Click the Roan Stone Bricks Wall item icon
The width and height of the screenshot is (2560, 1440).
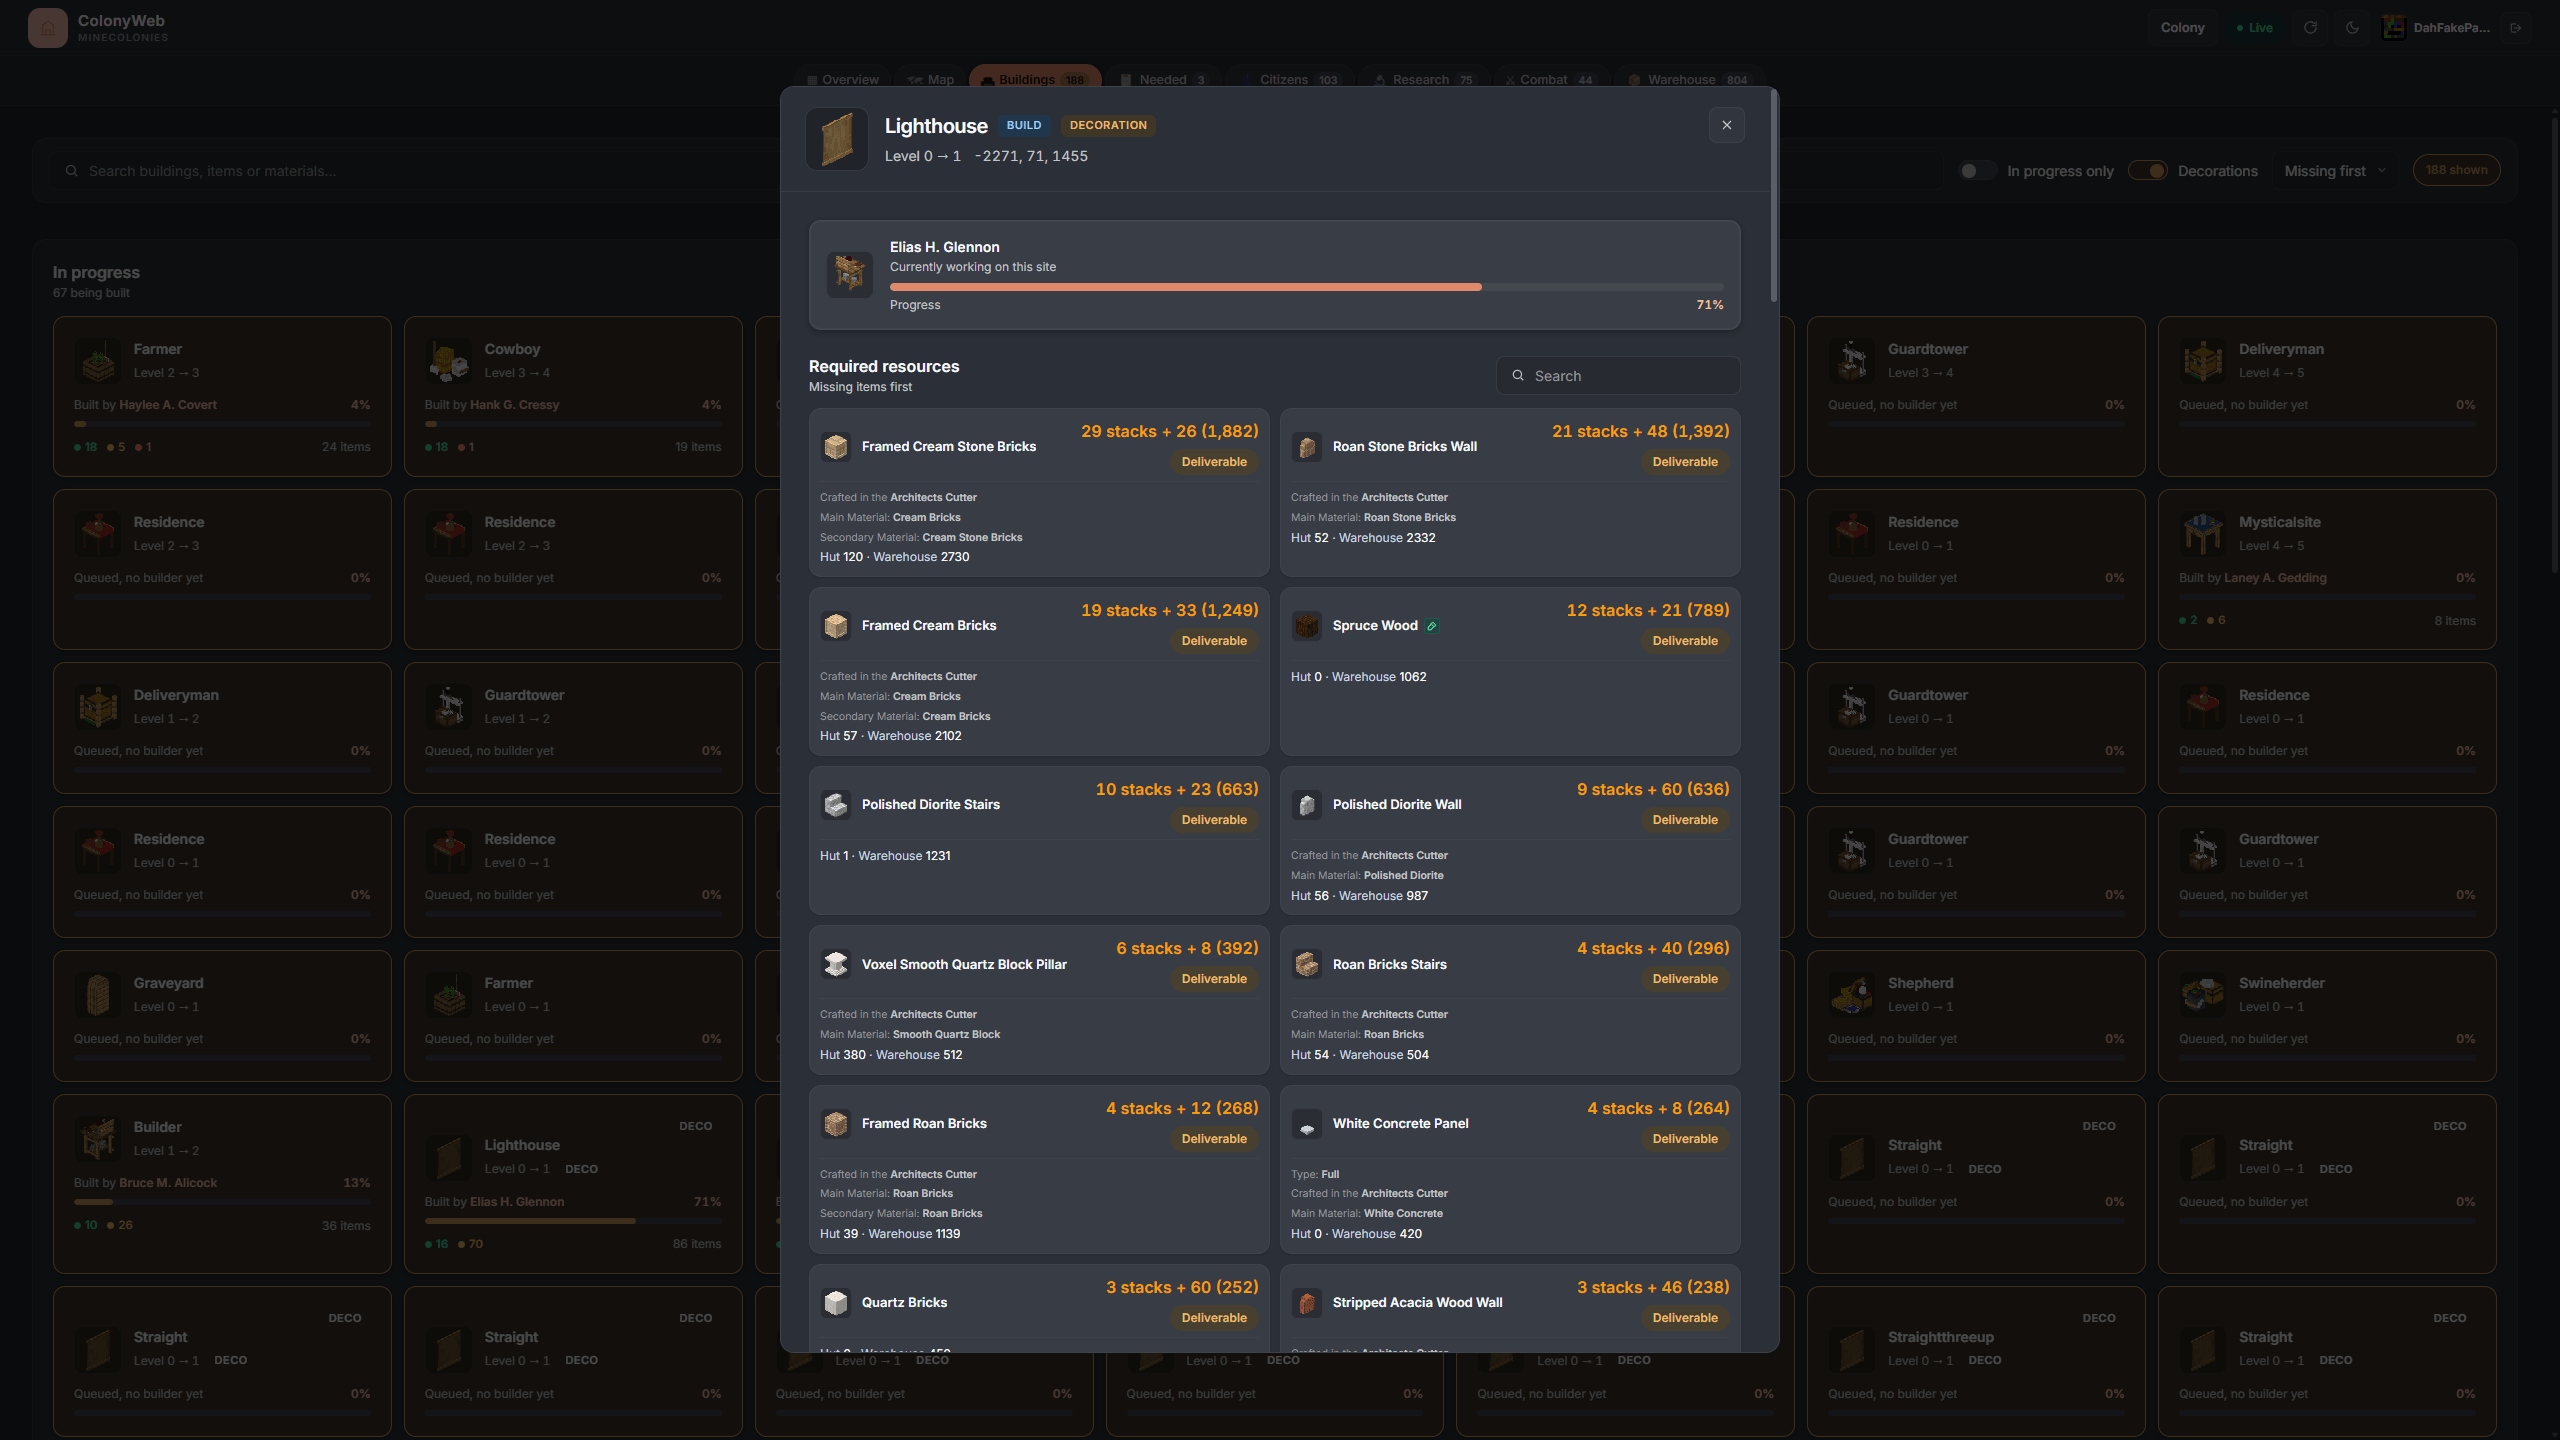pos(1307,446)
